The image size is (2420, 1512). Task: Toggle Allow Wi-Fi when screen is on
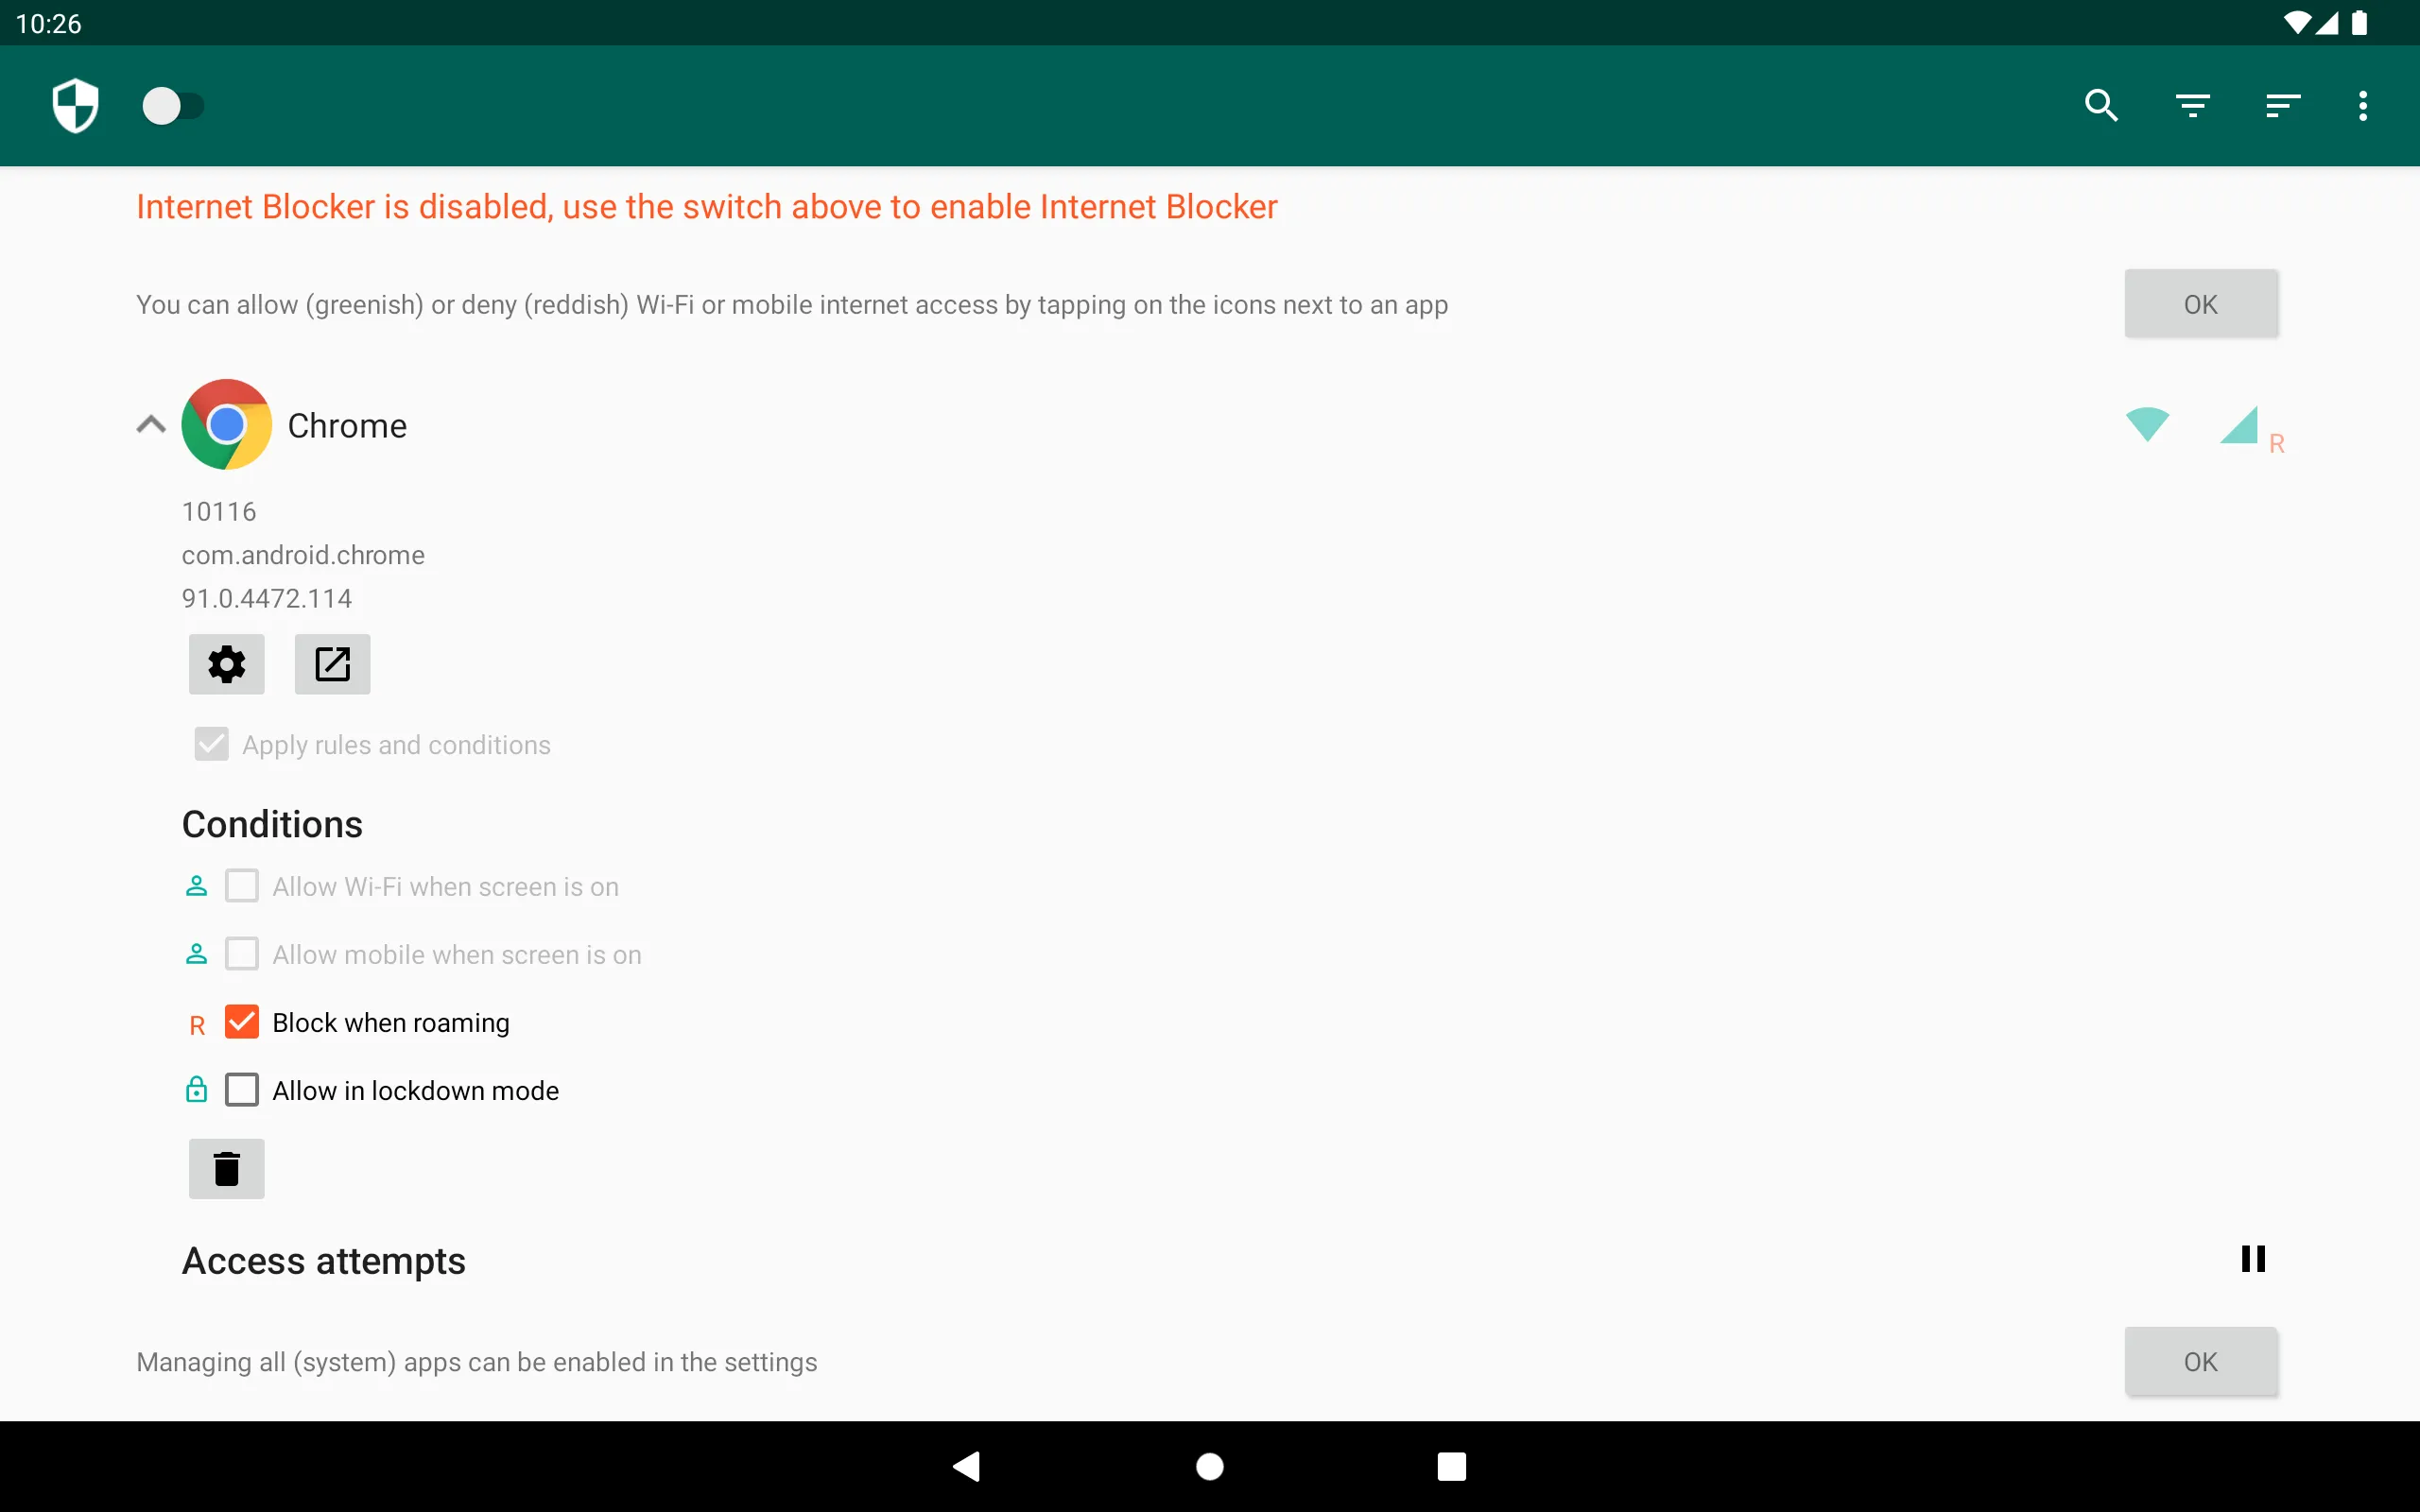(240, 886)
